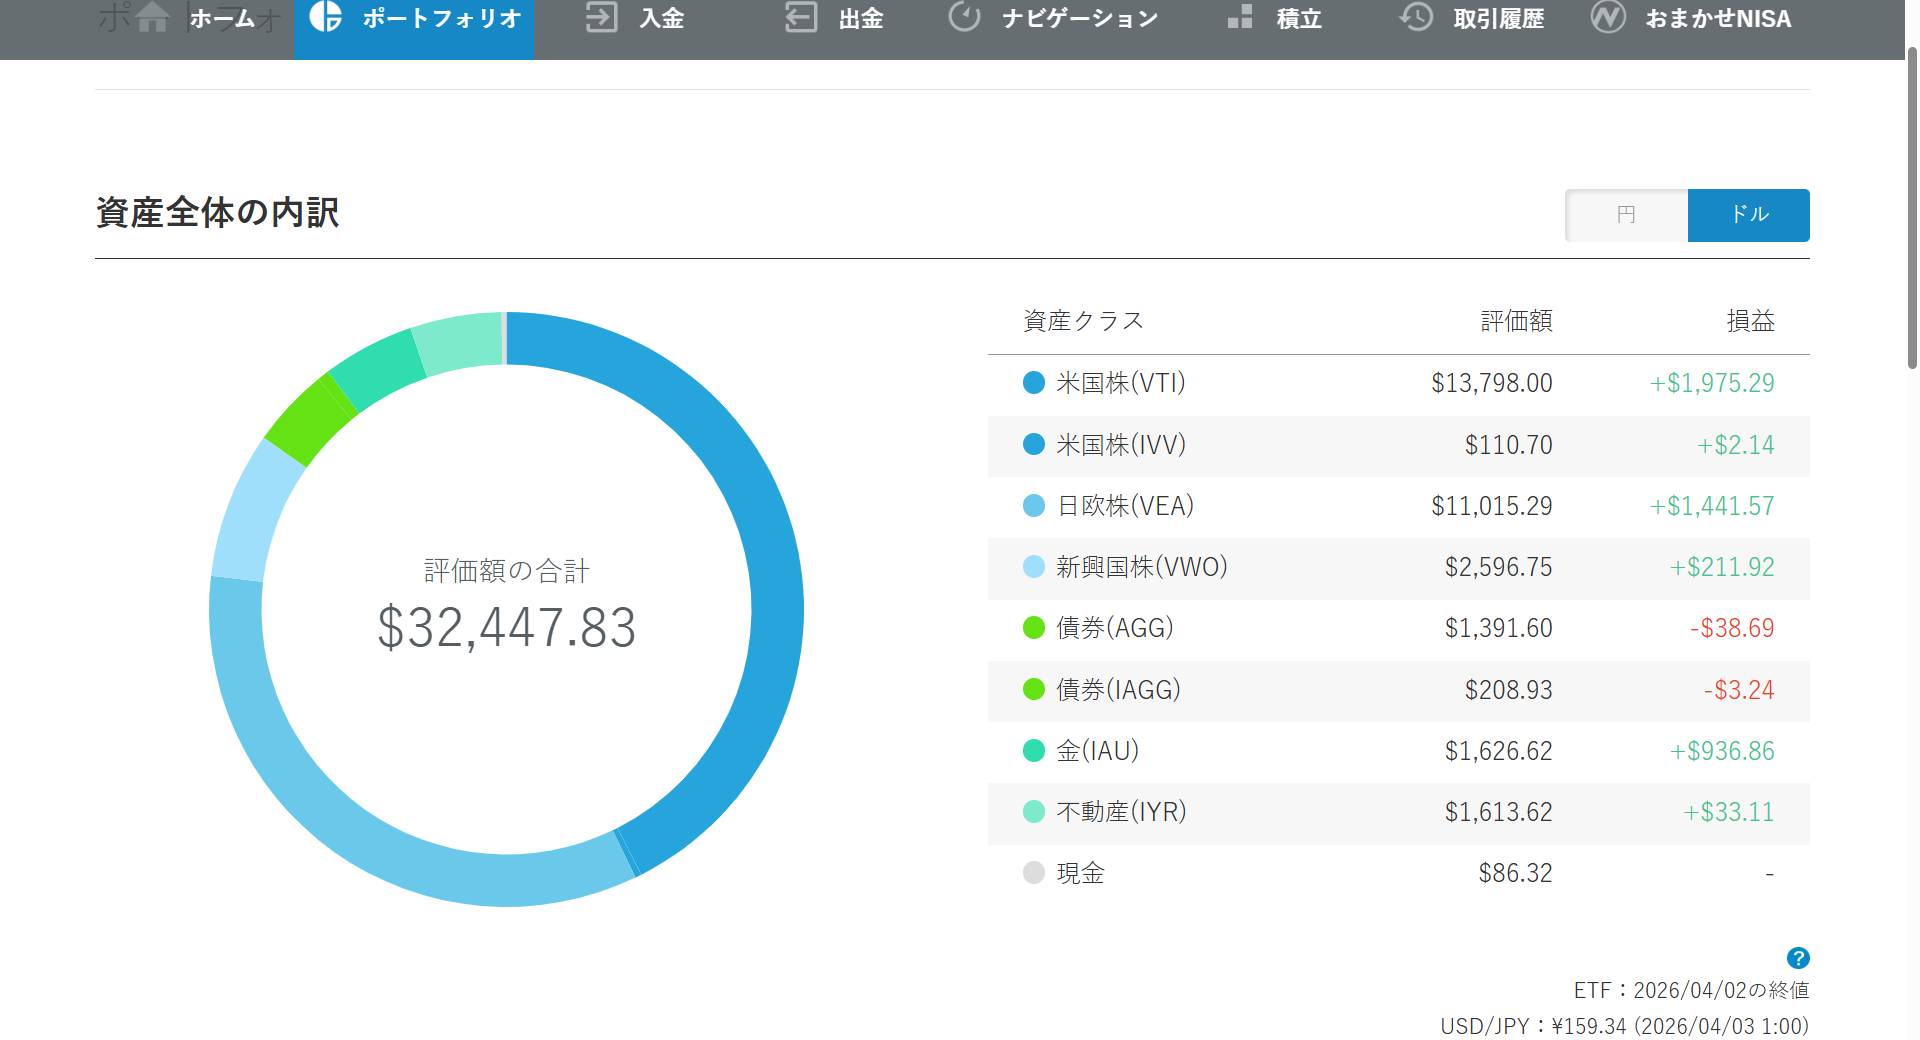
Task: Open the 積立 page
Action: tap(1298, 18)
